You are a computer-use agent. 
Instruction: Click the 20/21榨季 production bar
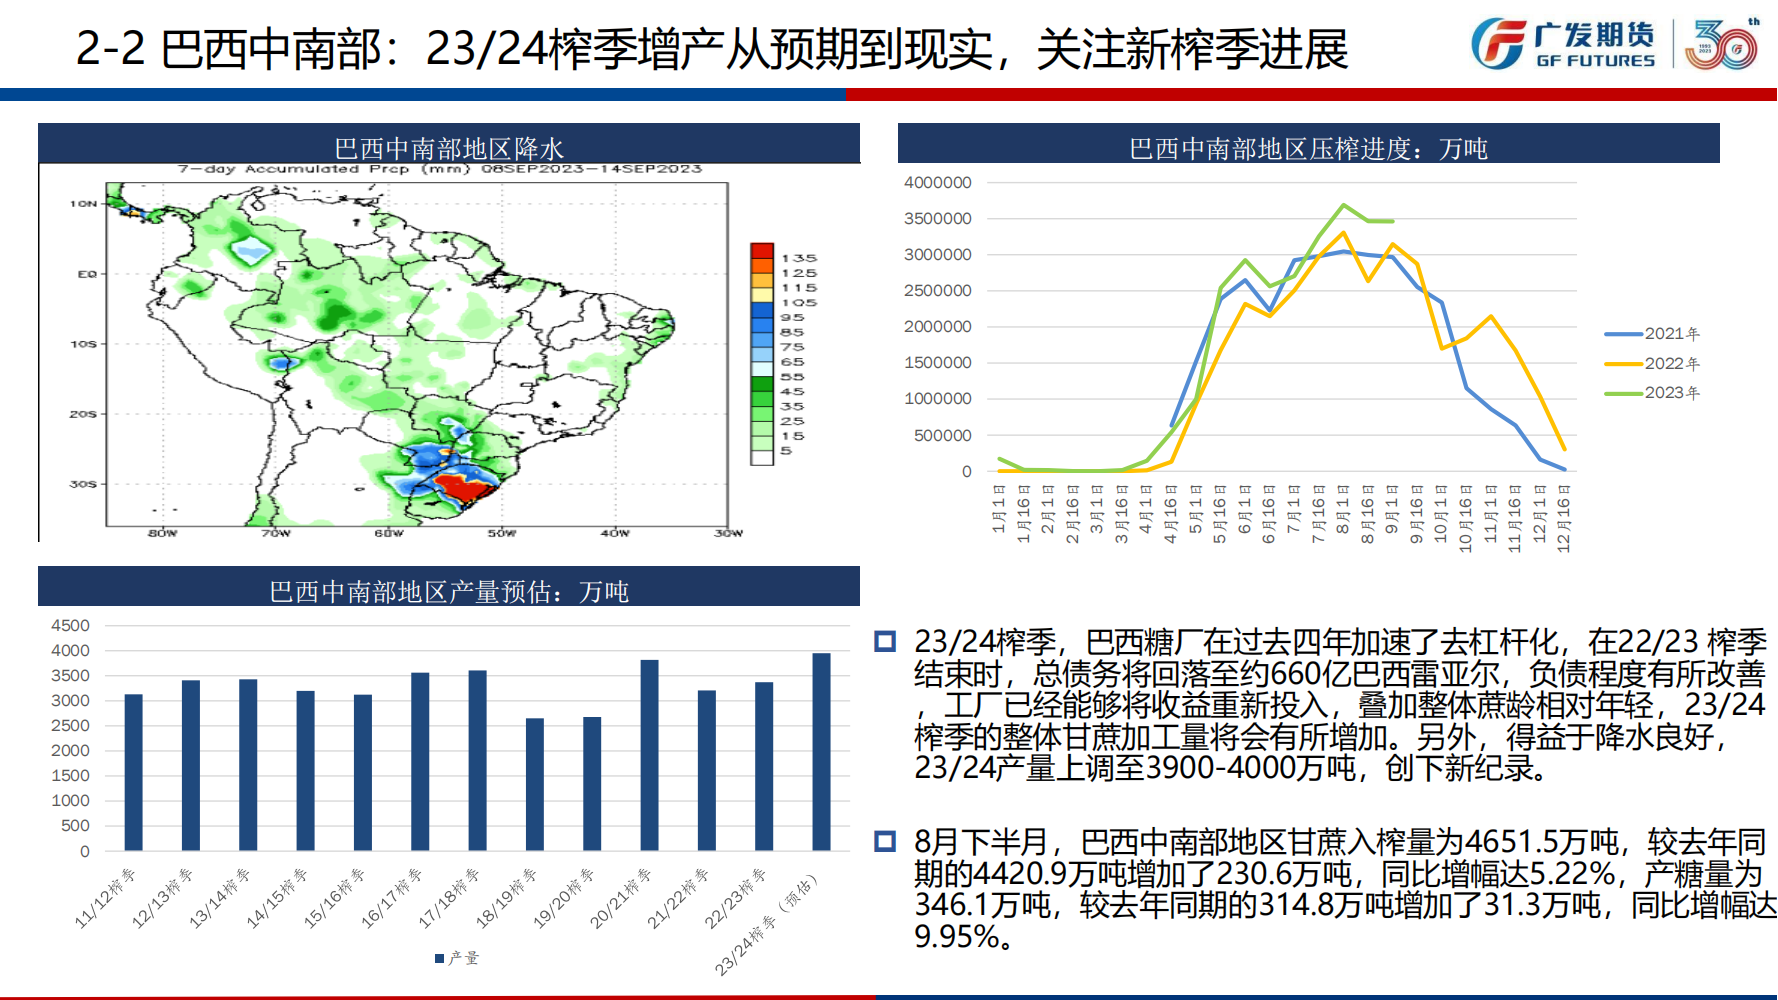(649, 755)
